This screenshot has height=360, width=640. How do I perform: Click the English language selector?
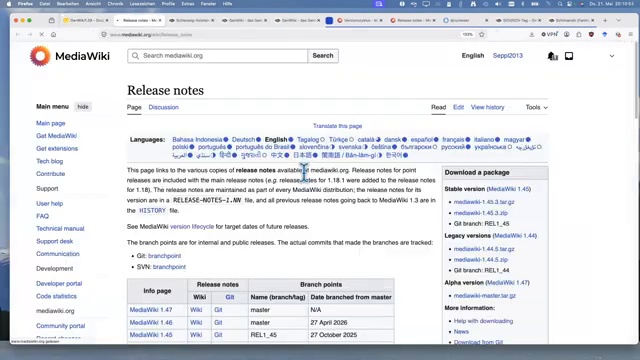(473, 56)
